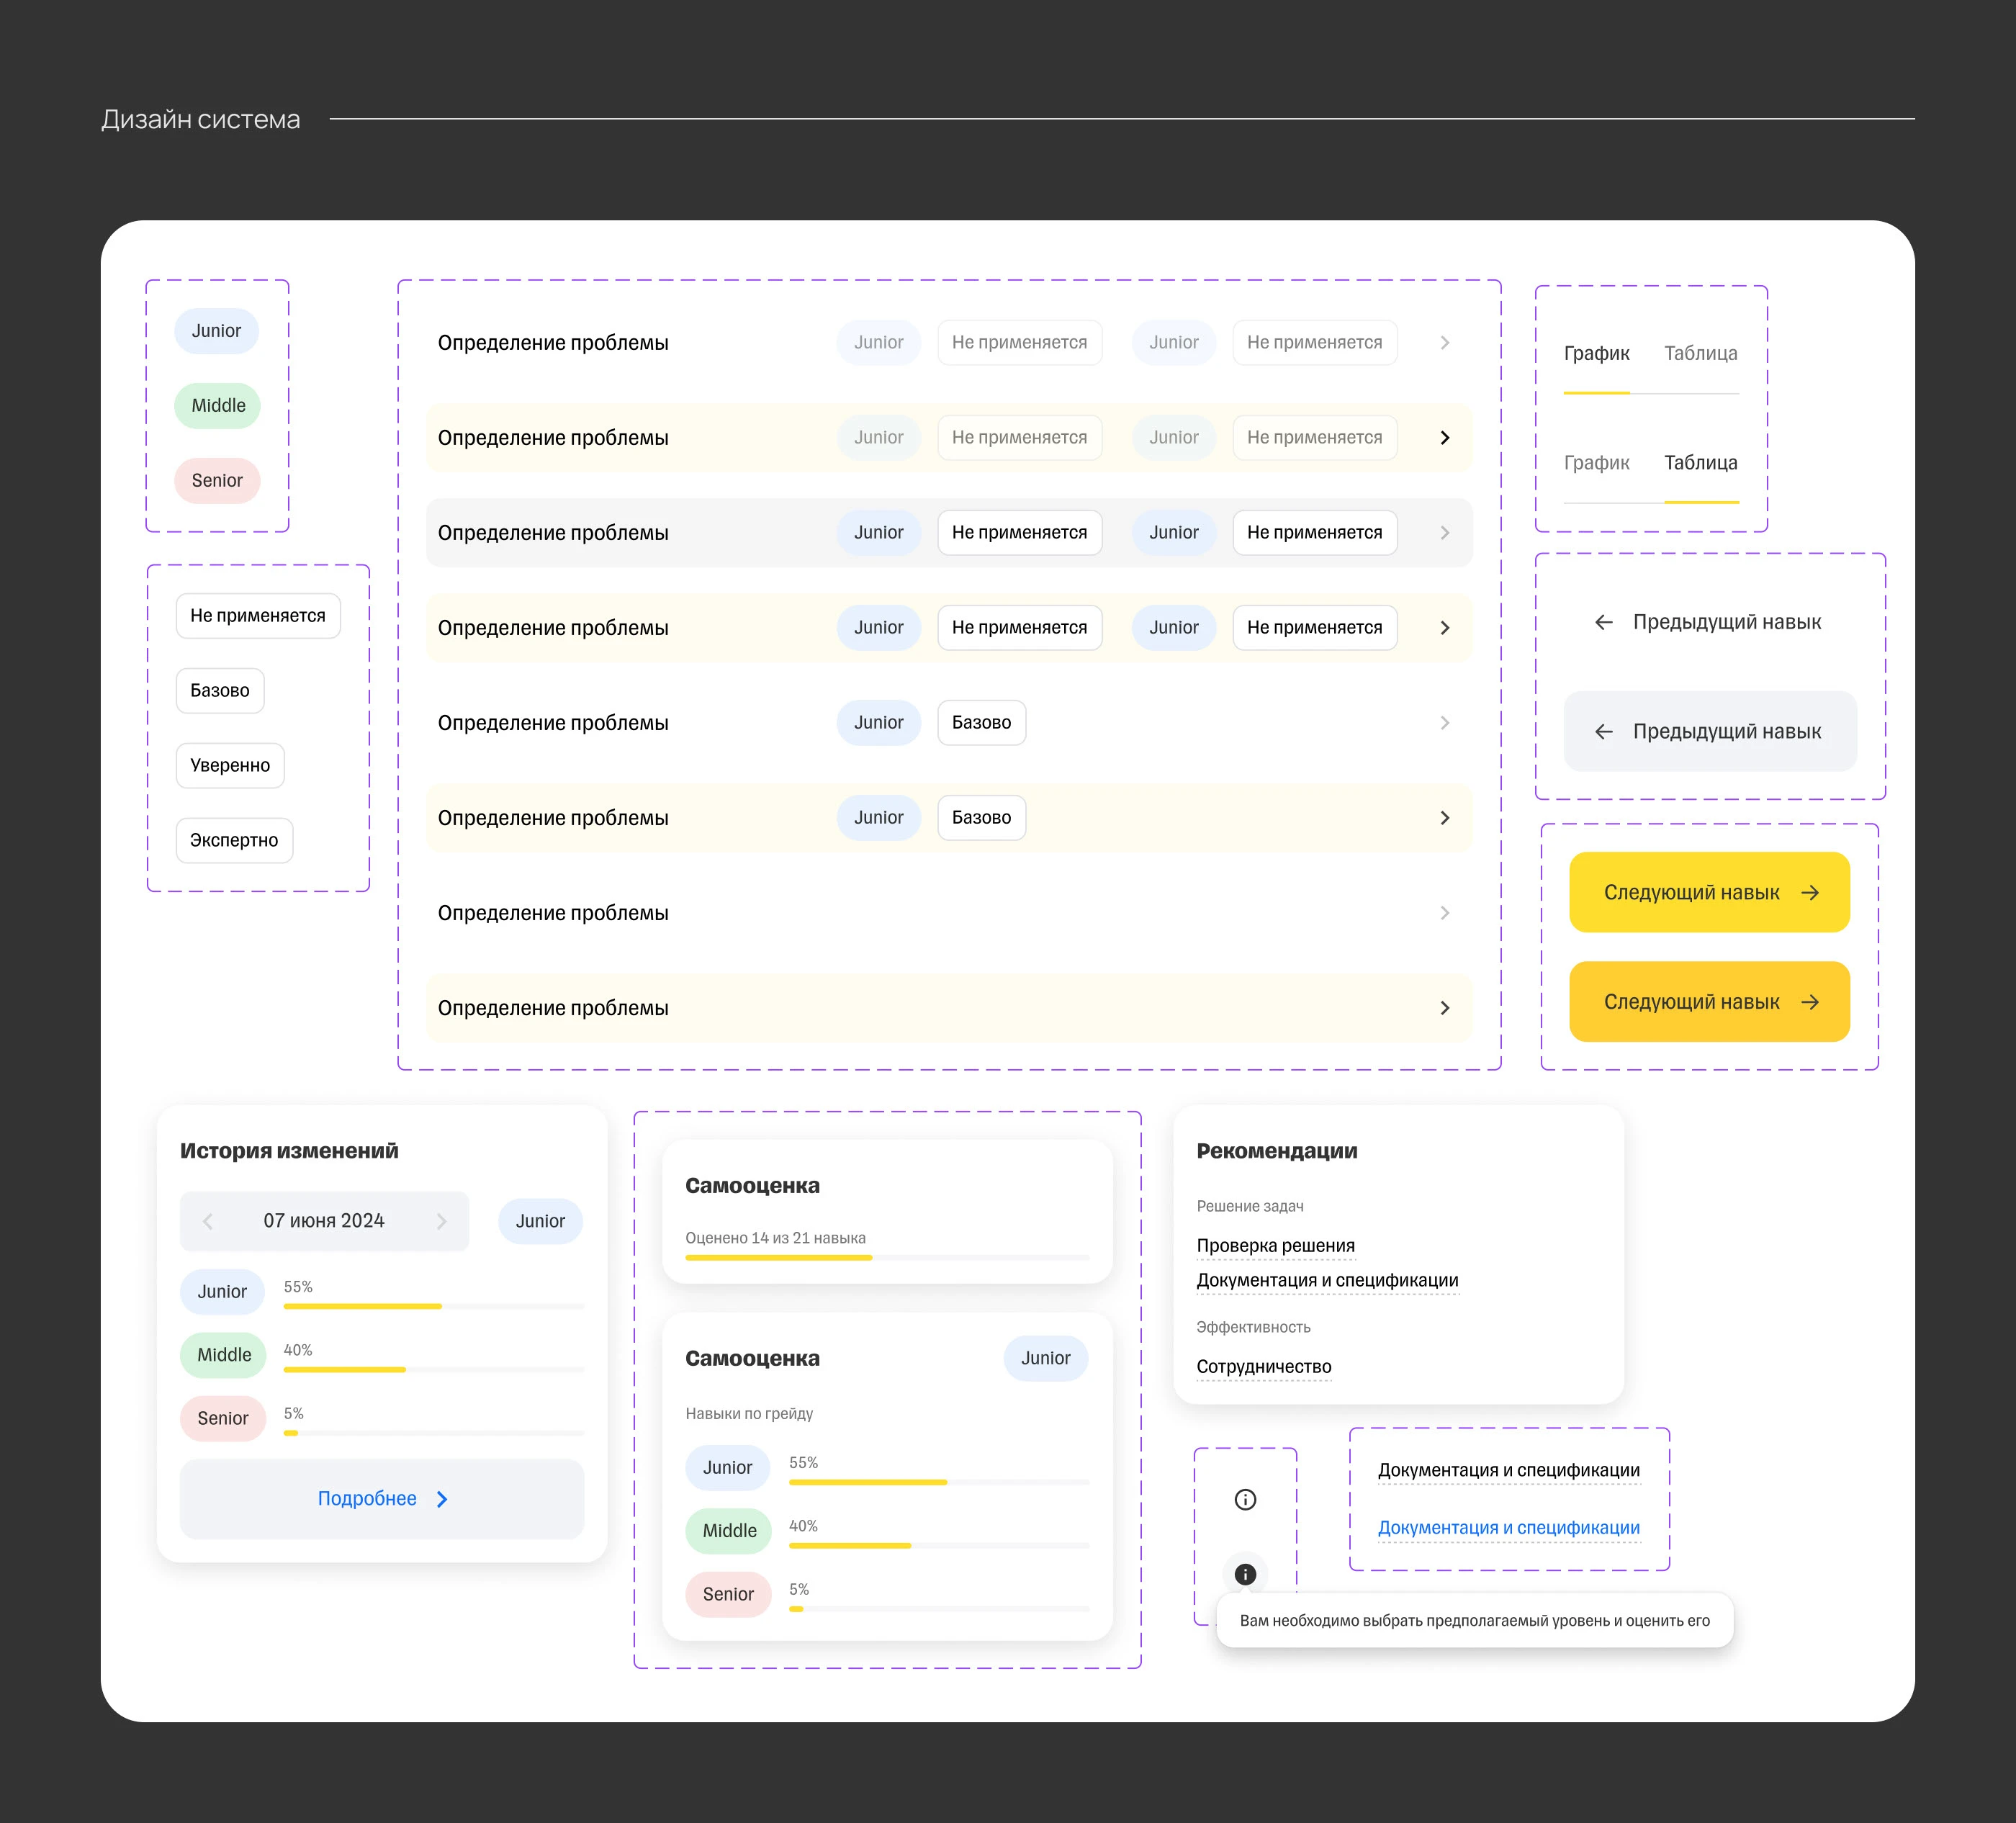Click the back arrow in the gray Предыдущий навык button

[1604, 732]
